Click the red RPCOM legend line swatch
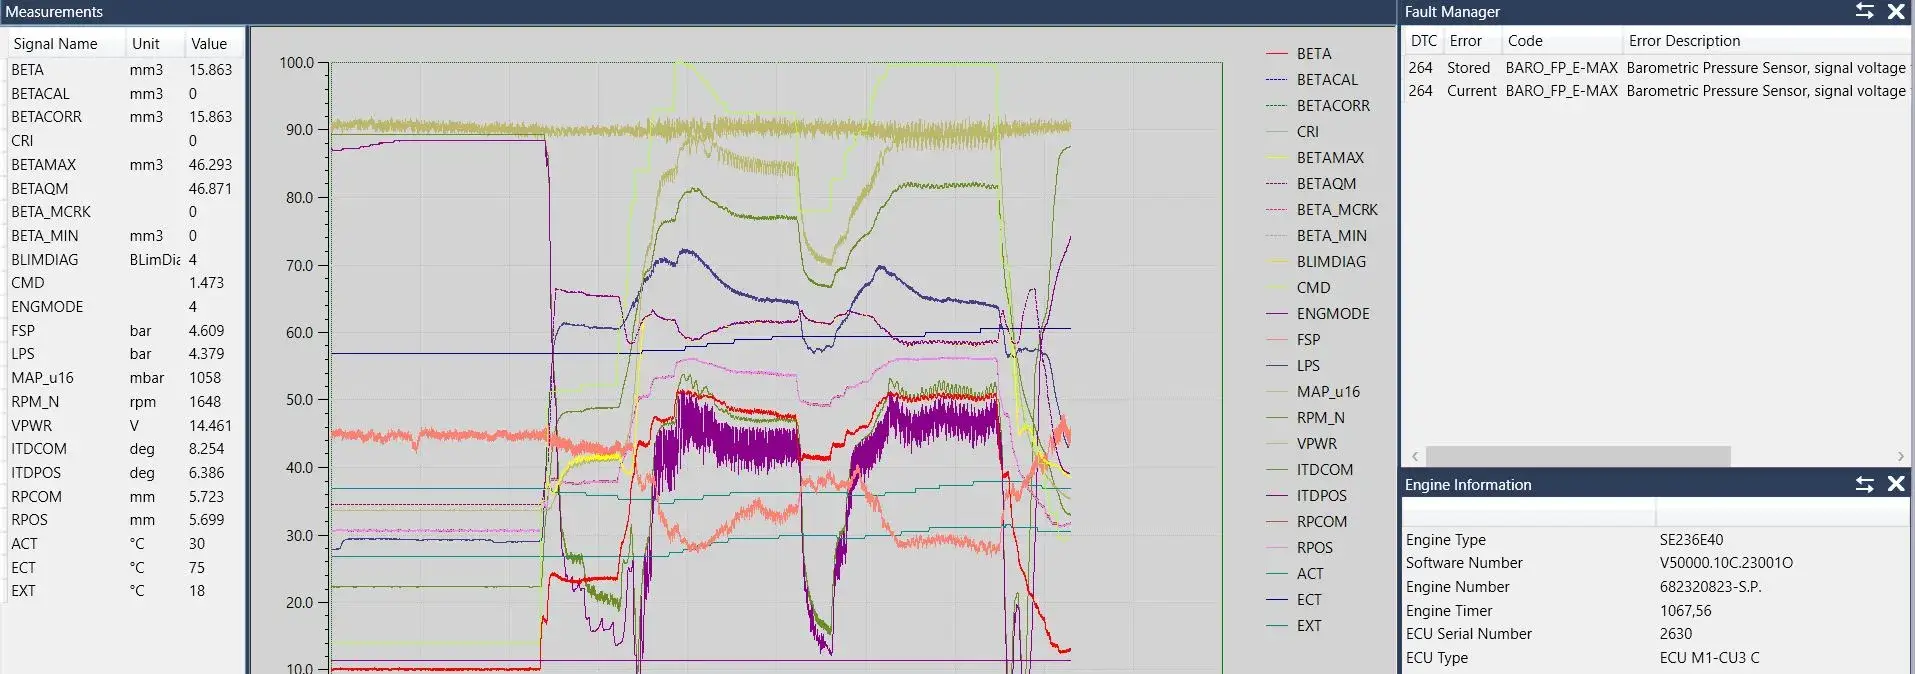1915x674 pixels. [1276, 522]
